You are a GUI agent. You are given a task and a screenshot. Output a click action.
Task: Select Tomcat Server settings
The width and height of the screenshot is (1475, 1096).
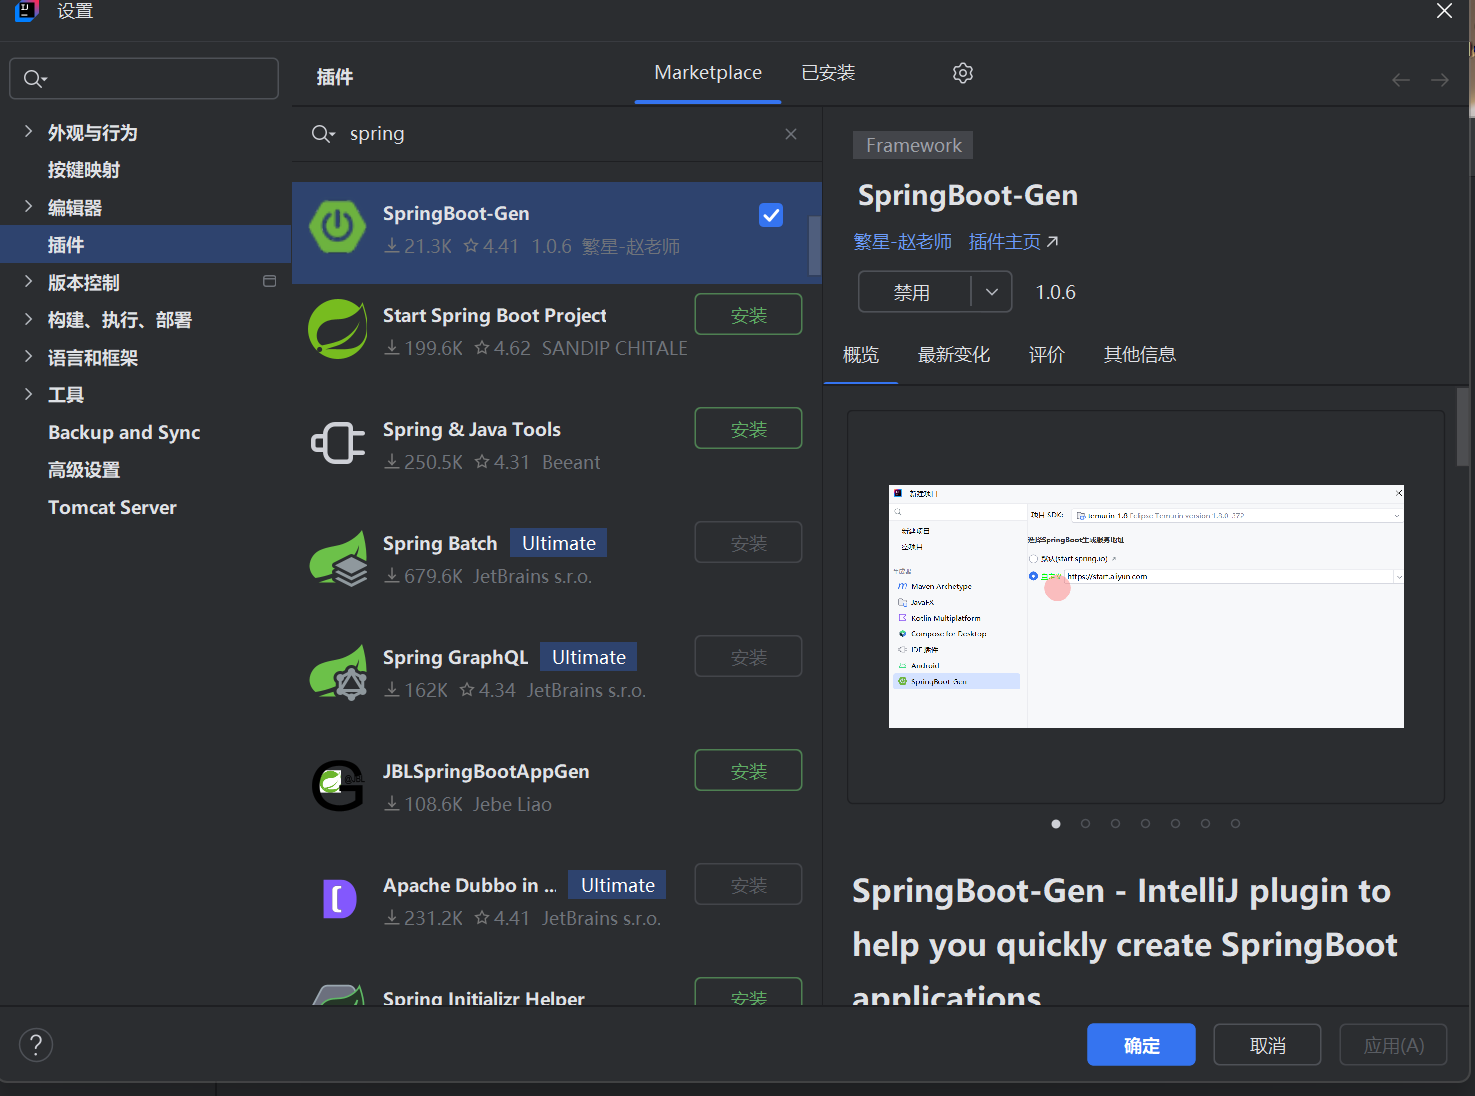click(x=145, y=507)
